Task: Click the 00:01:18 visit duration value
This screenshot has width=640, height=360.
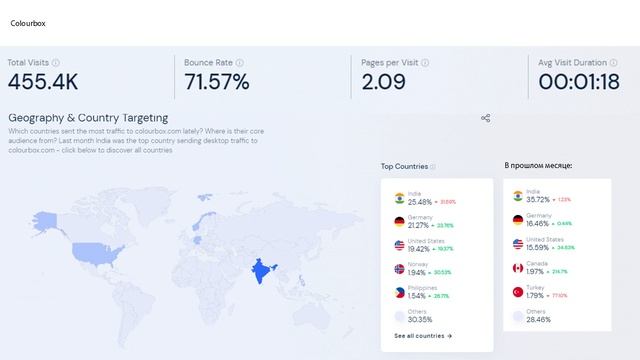Action: tap(579, 82)
